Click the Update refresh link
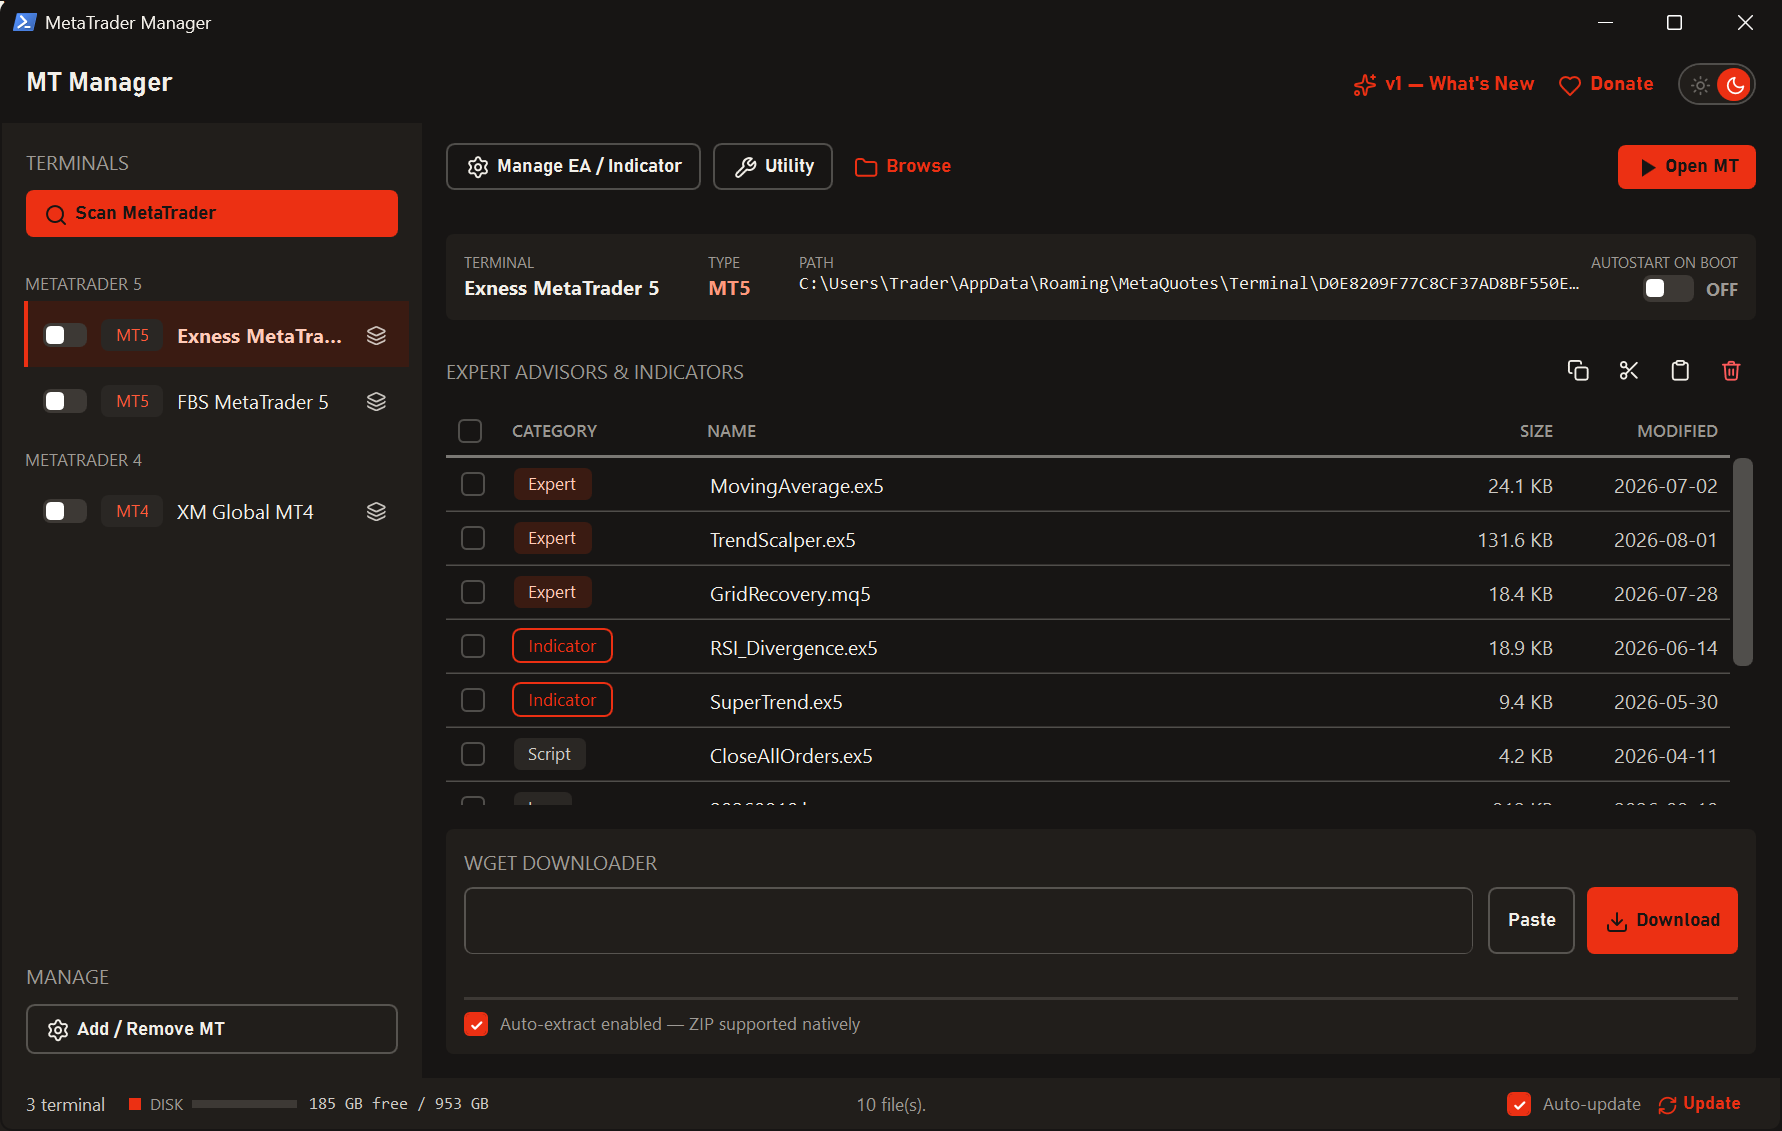The width and height of the screenshot is (1782, 1131). click(1699, 1104)
